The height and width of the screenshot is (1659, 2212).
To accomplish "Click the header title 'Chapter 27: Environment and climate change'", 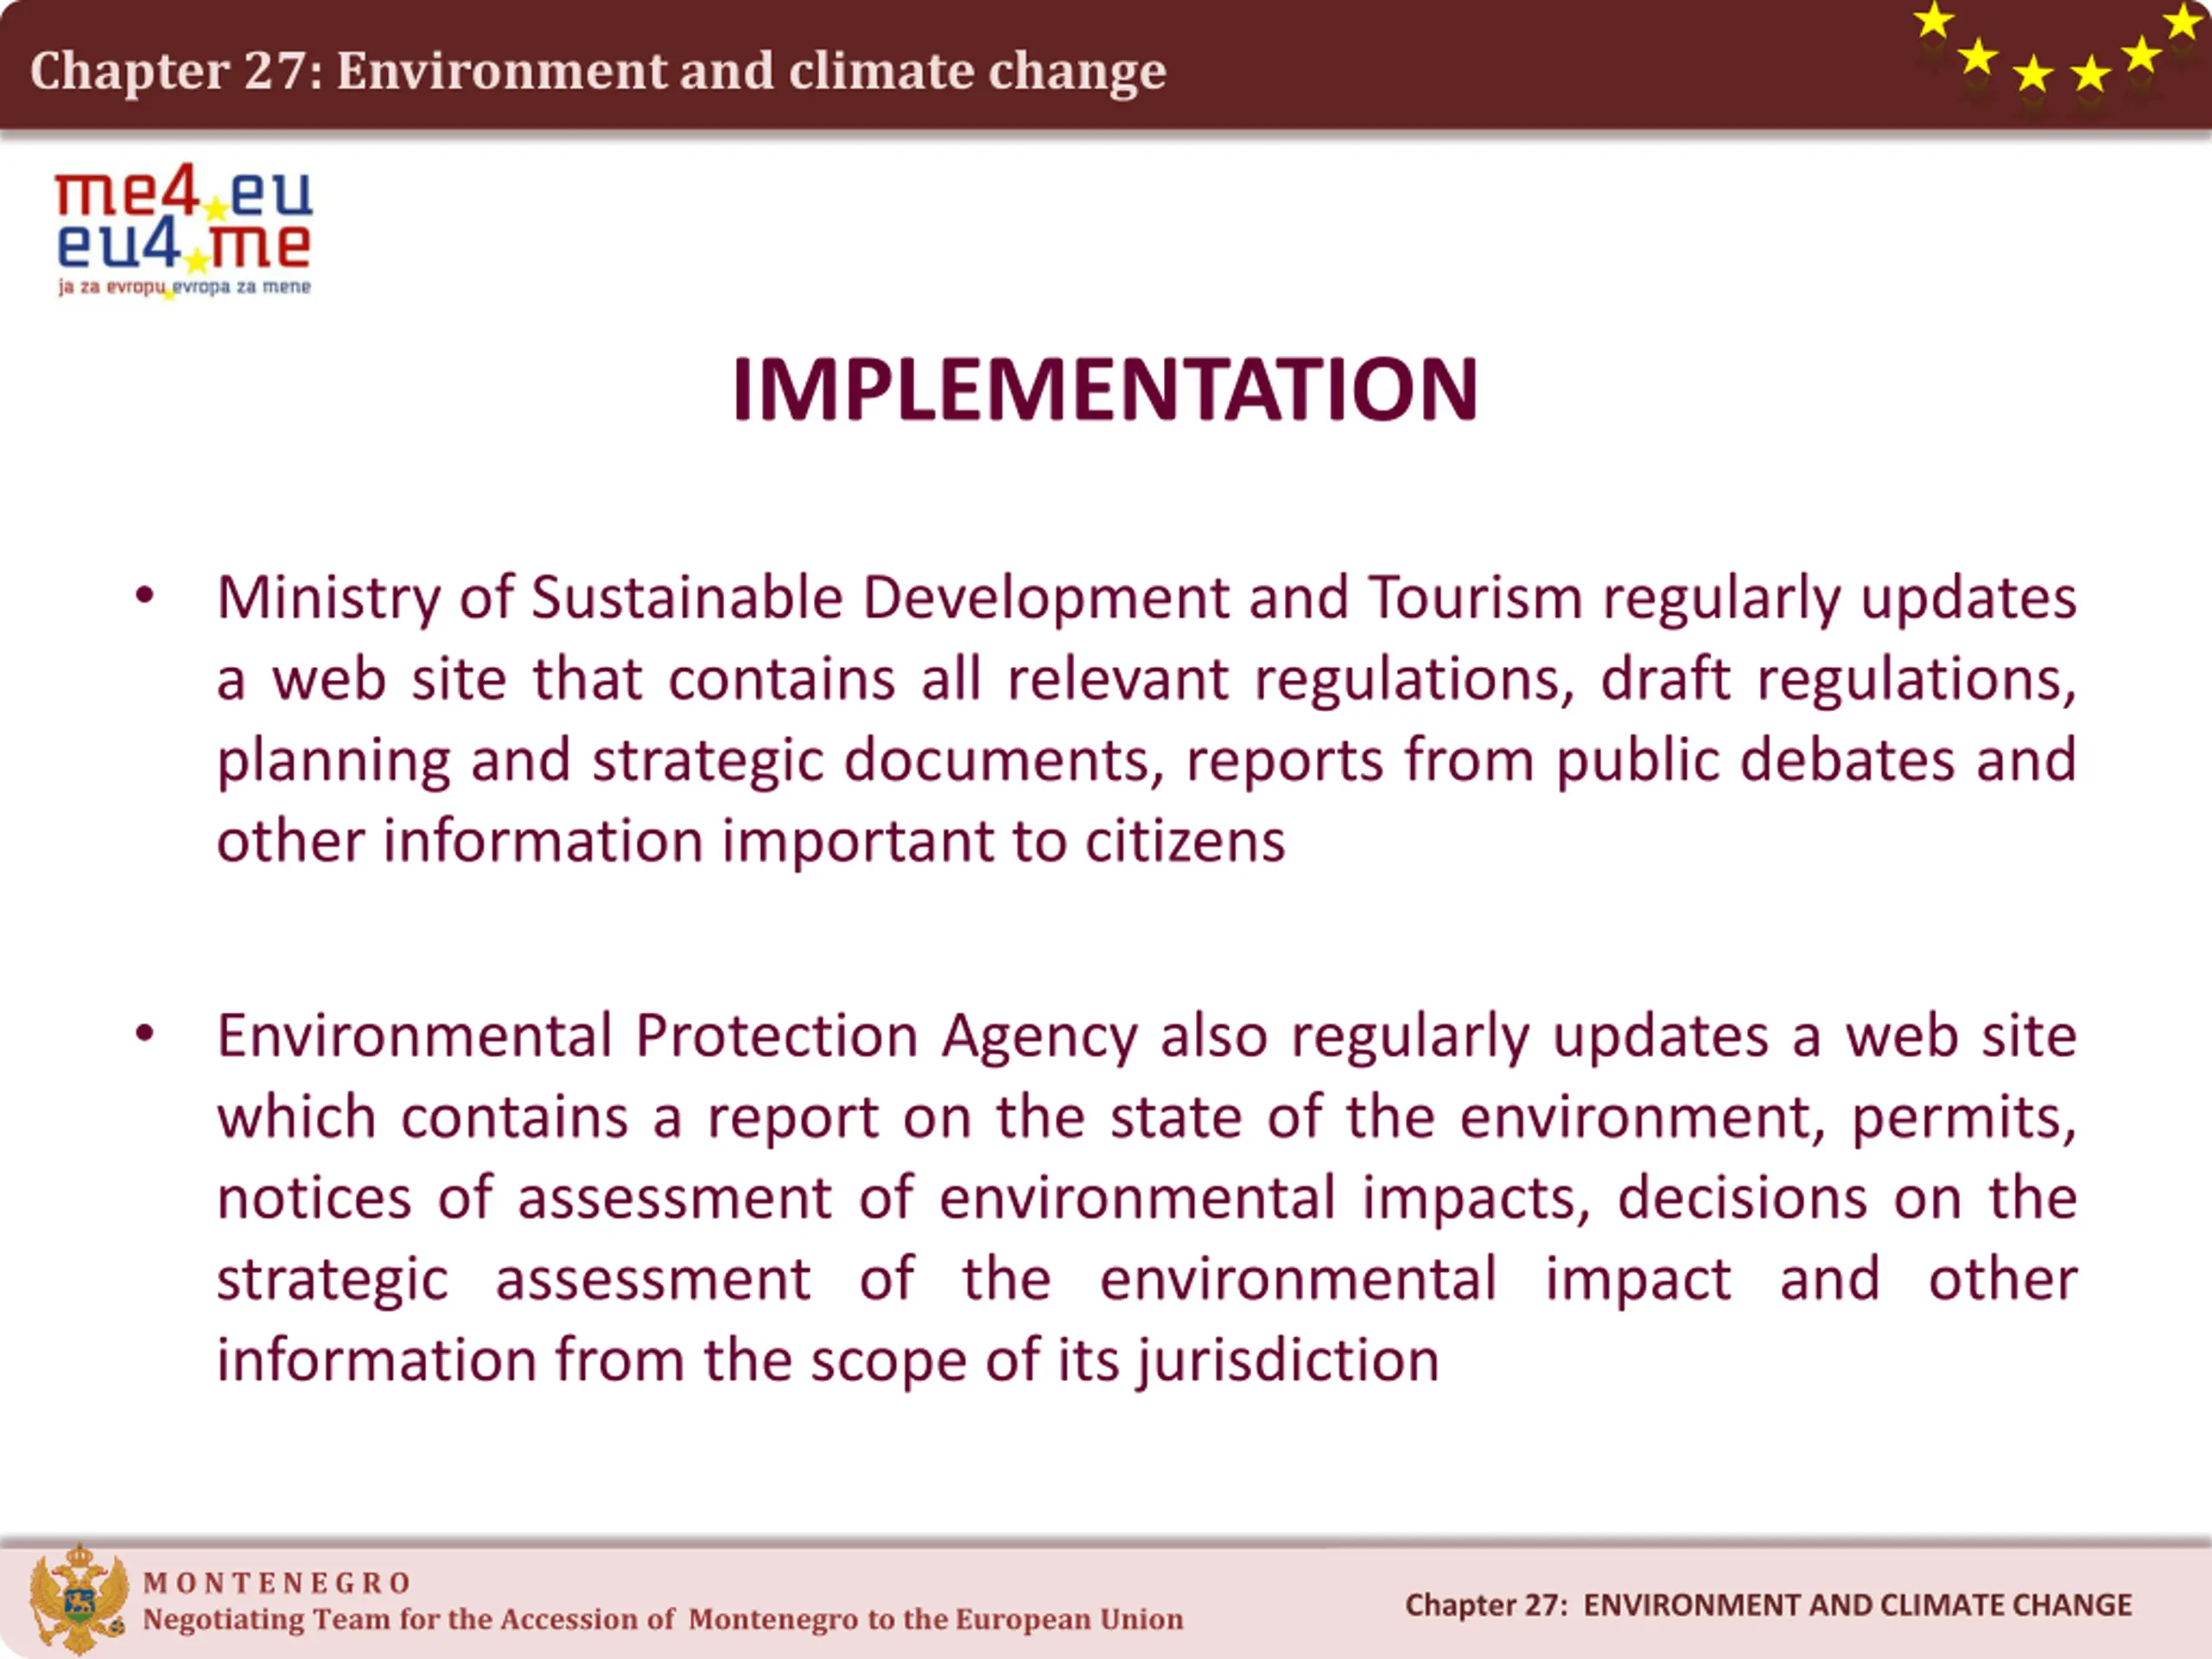I will (598, 71).
